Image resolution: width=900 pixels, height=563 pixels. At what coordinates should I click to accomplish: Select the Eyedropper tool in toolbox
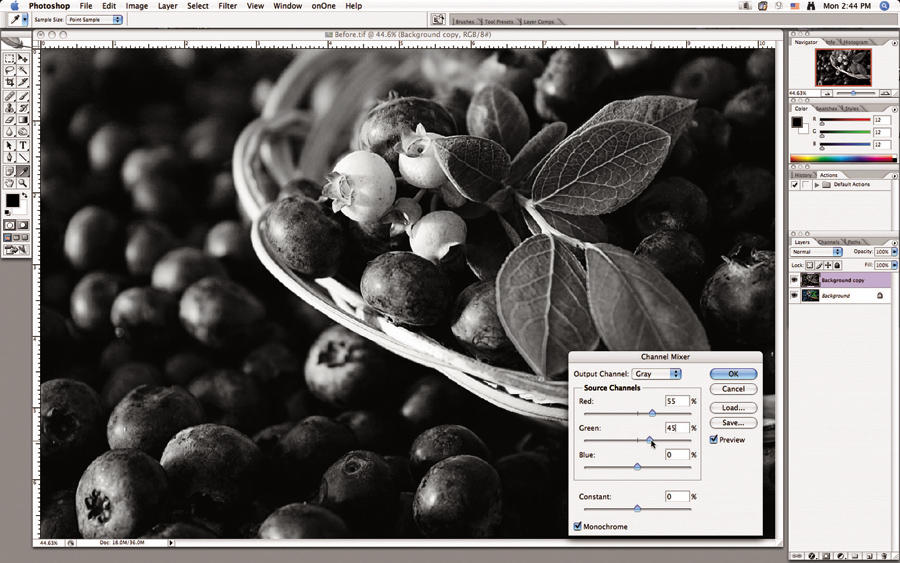[x=23, y=171]
